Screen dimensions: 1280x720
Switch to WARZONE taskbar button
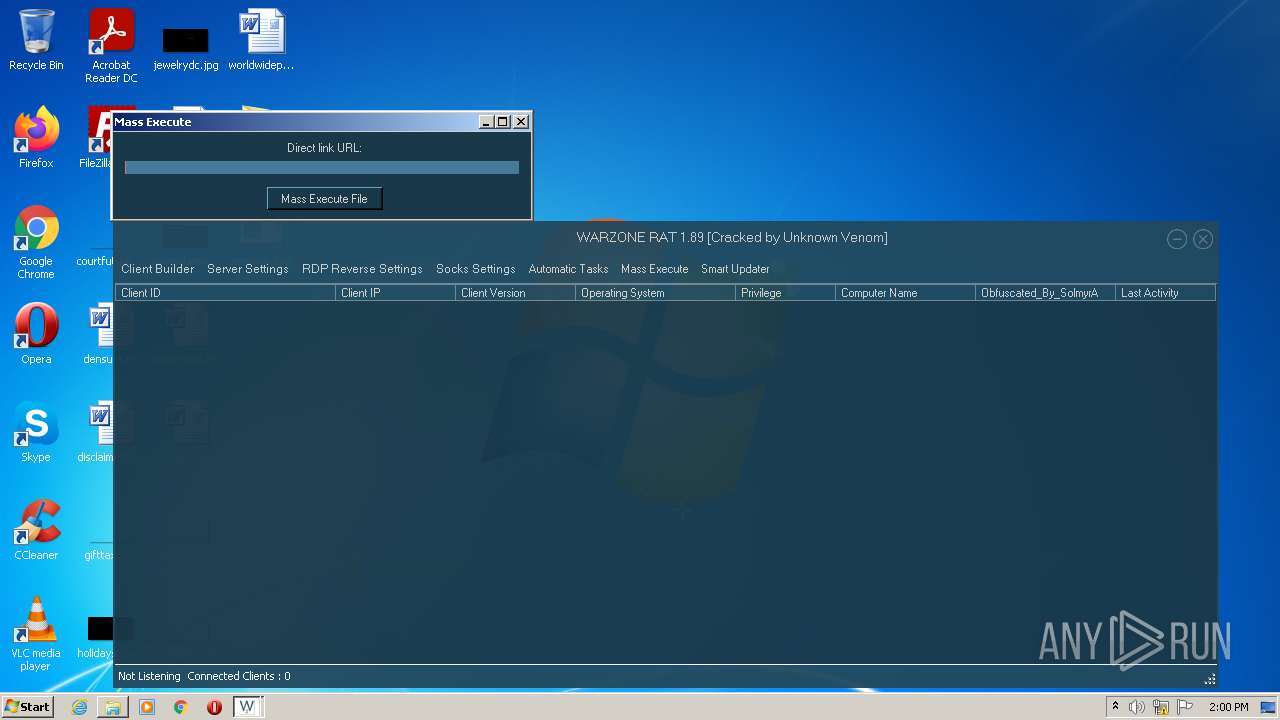point(247,707)
